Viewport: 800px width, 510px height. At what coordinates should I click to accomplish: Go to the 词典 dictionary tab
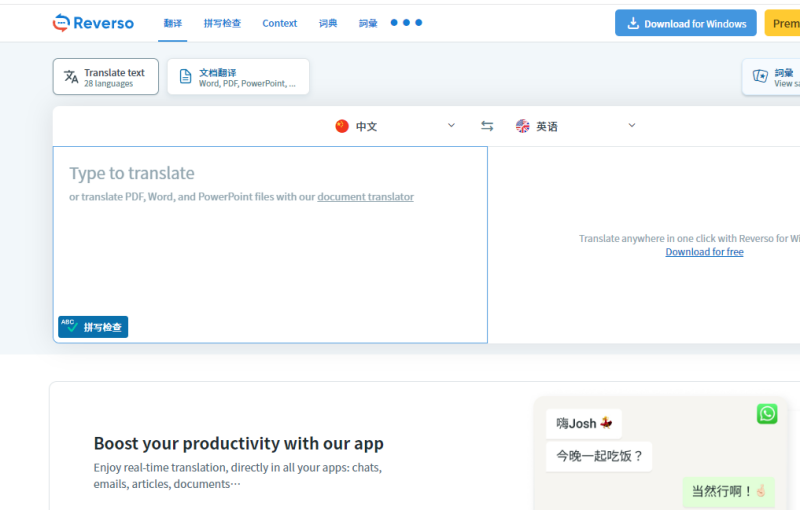point(328,23)
